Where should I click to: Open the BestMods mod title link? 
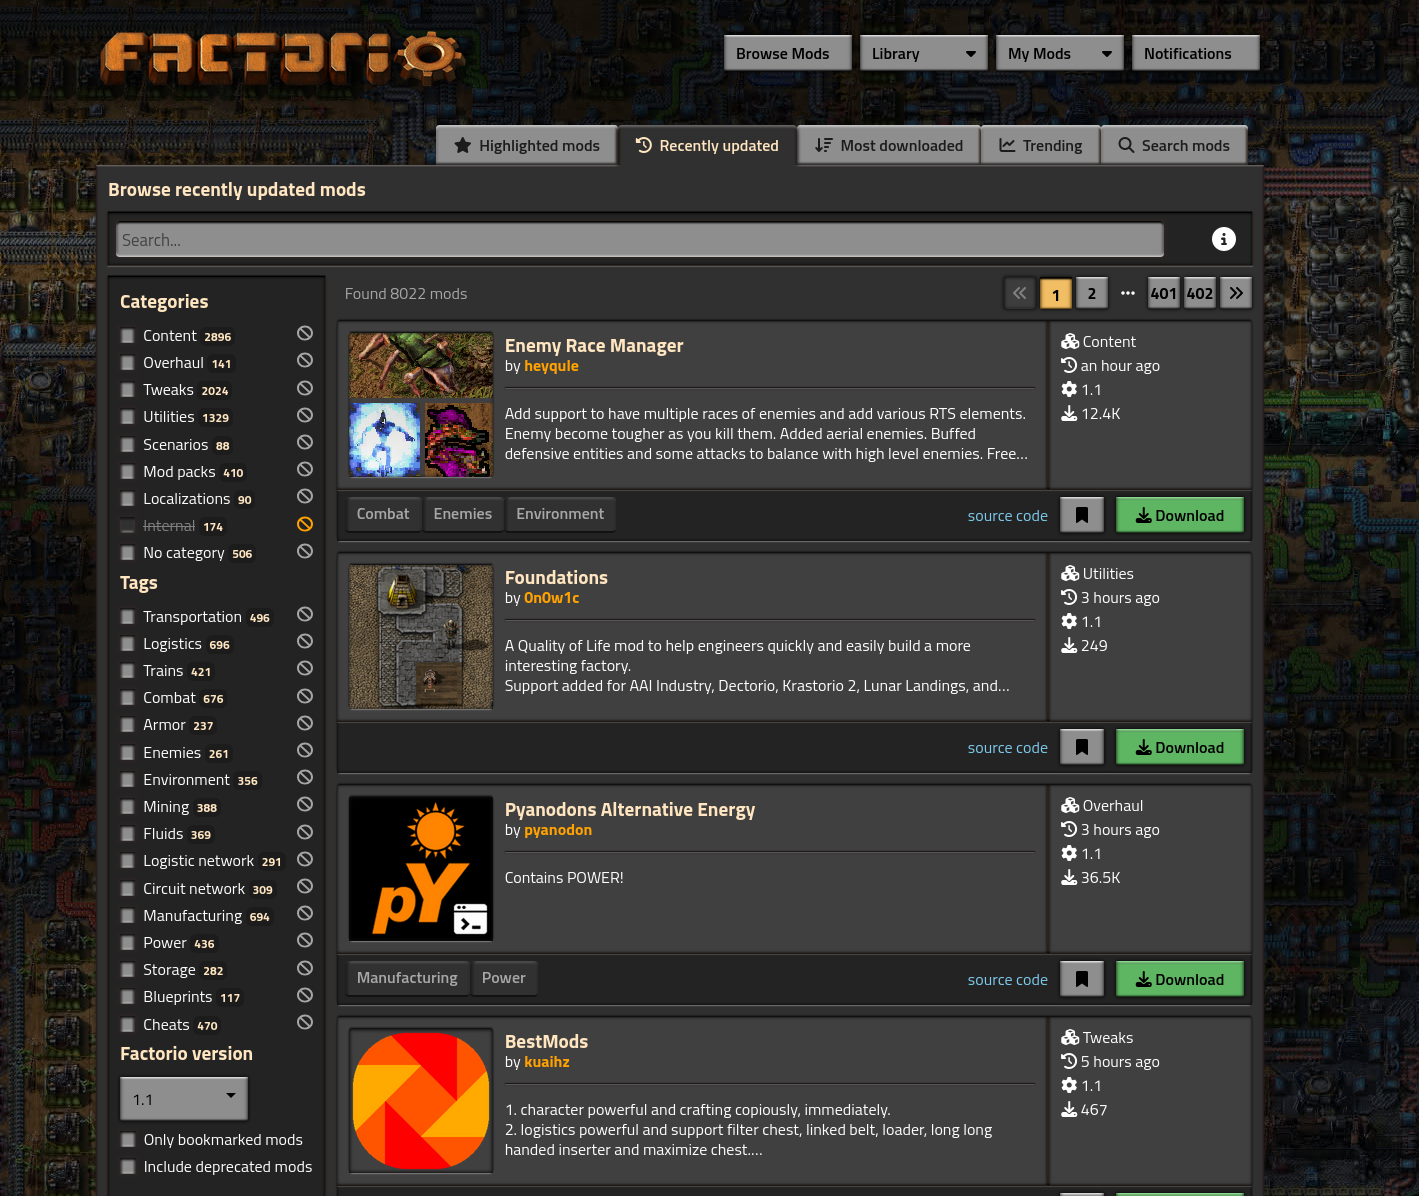546,1041
